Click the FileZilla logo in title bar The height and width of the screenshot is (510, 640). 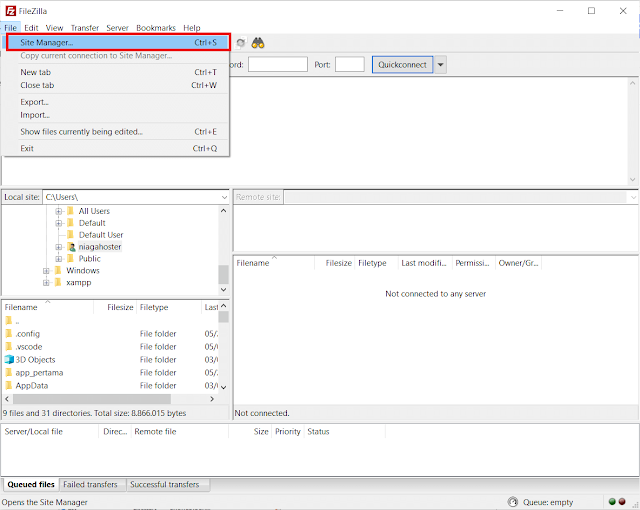pyautogui.click(x=11, y=11)
